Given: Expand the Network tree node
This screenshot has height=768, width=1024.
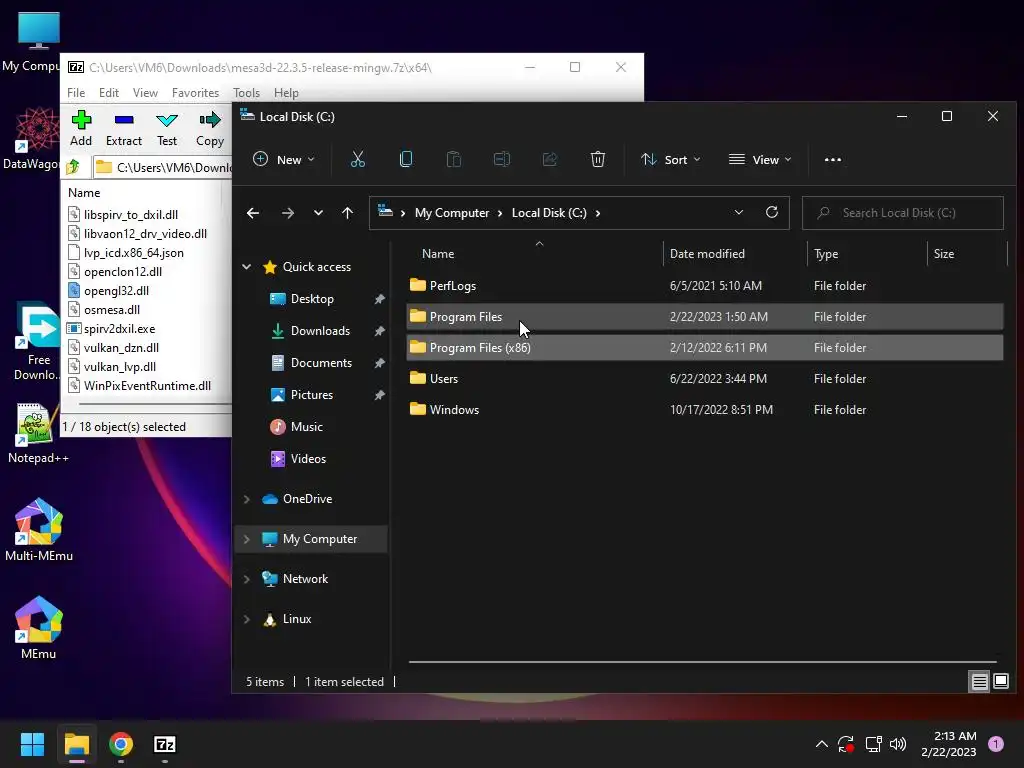Looking at the screenshot, I should pos(247,579).
